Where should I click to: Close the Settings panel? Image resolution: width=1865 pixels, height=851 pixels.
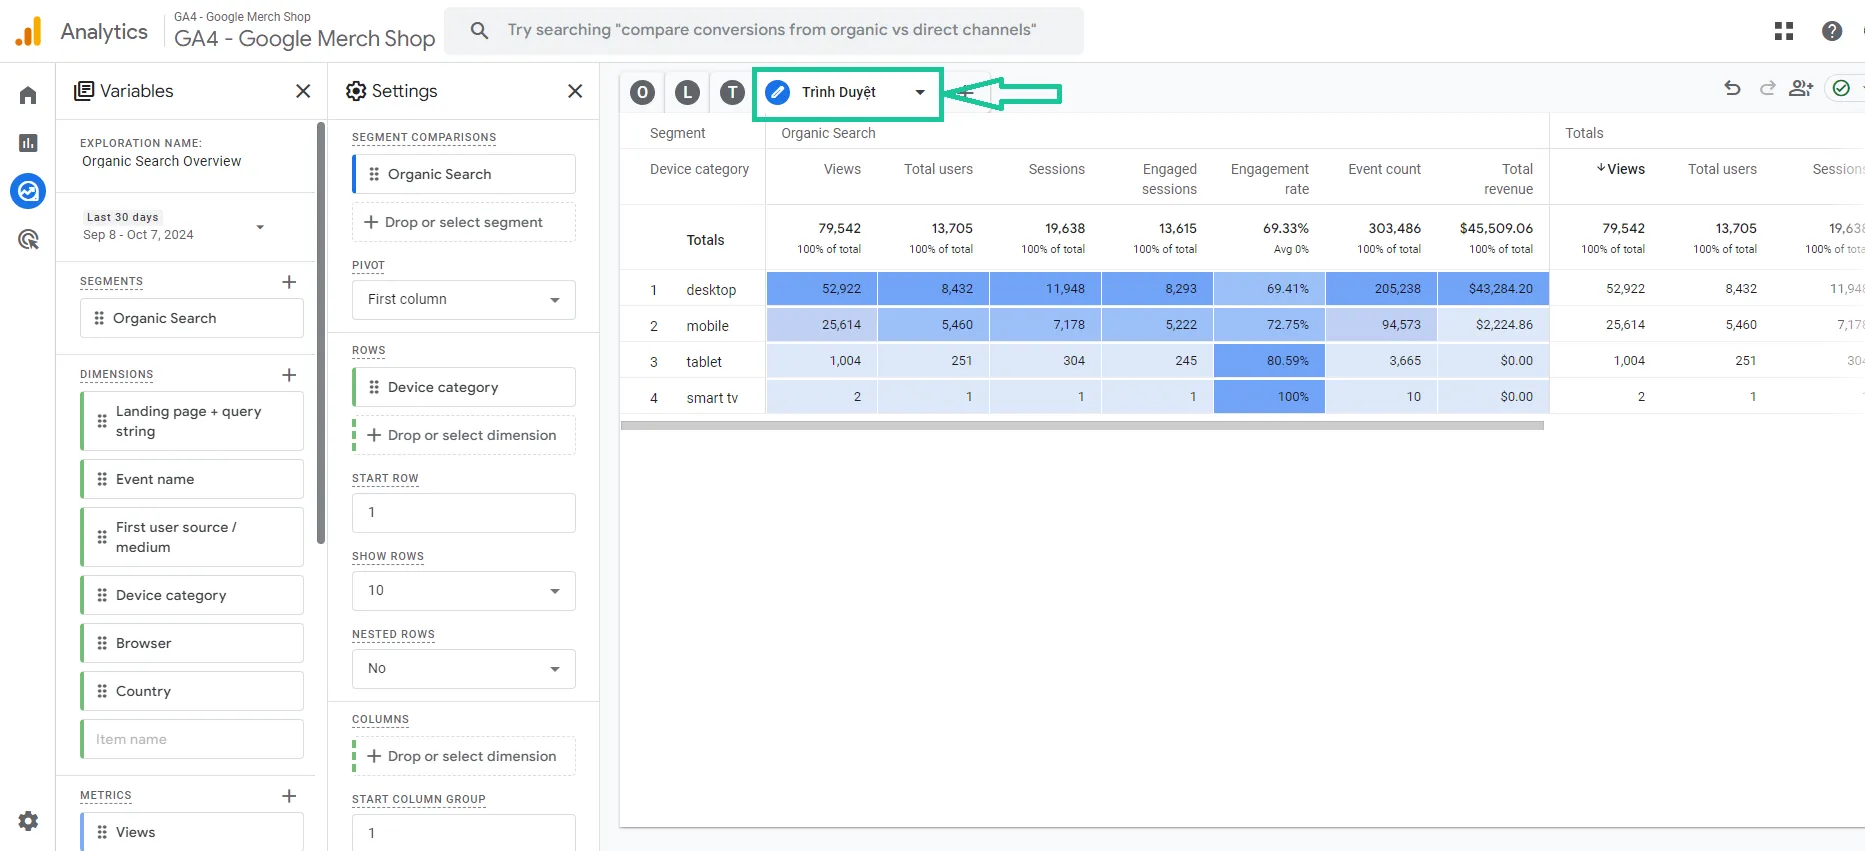(575, 91)
